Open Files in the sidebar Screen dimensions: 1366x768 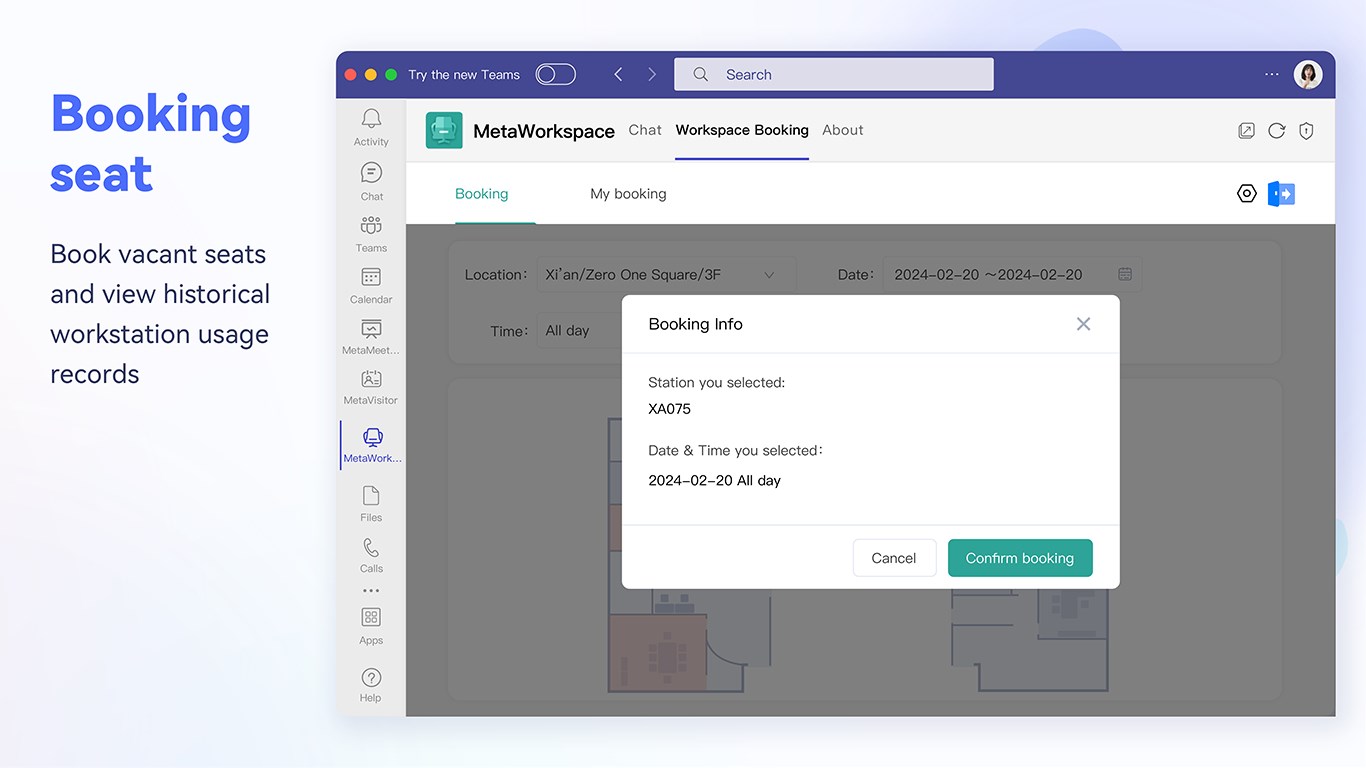coord(371,503)
